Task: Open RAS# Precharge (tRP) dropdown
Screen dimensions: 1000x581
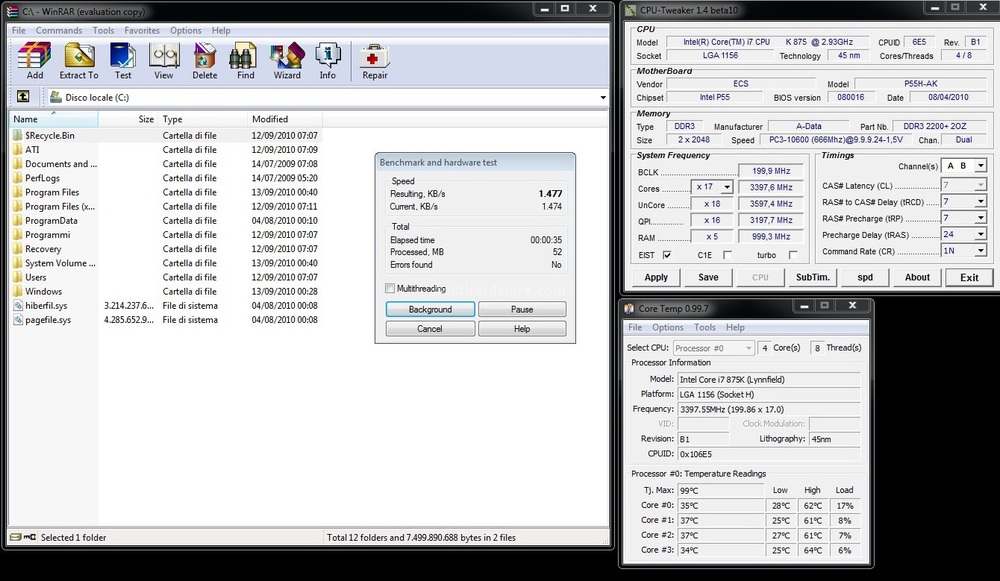Action: tap(981, 218)
